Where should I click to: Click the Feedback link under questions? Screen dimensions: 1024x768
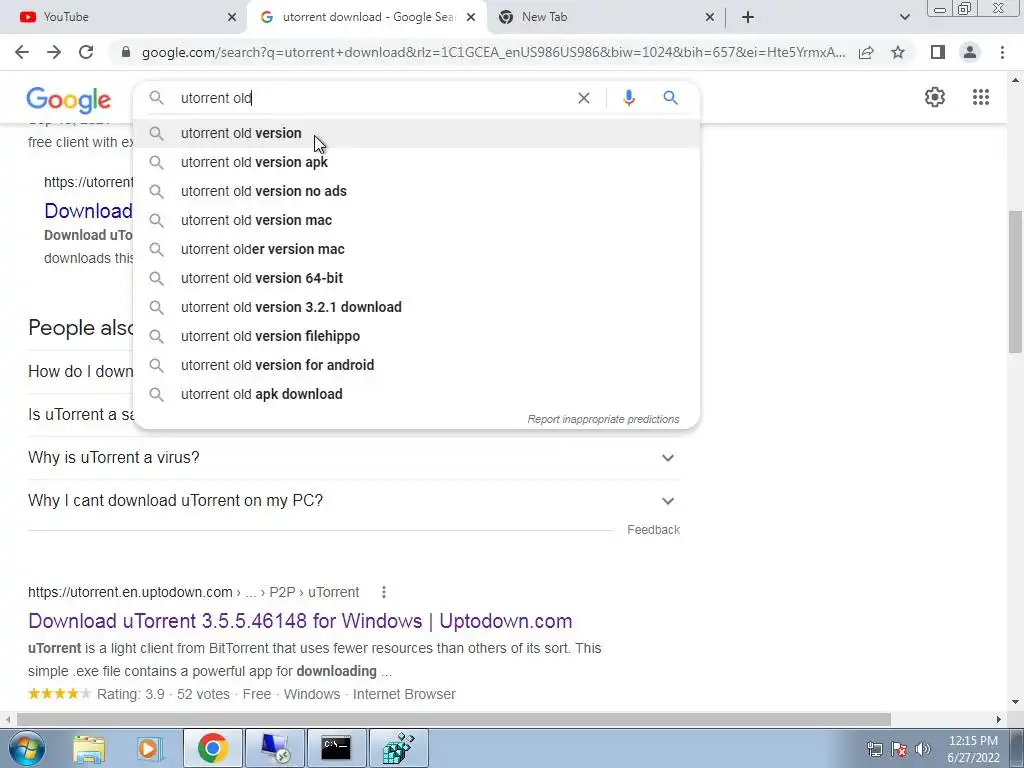pos(653,530)
